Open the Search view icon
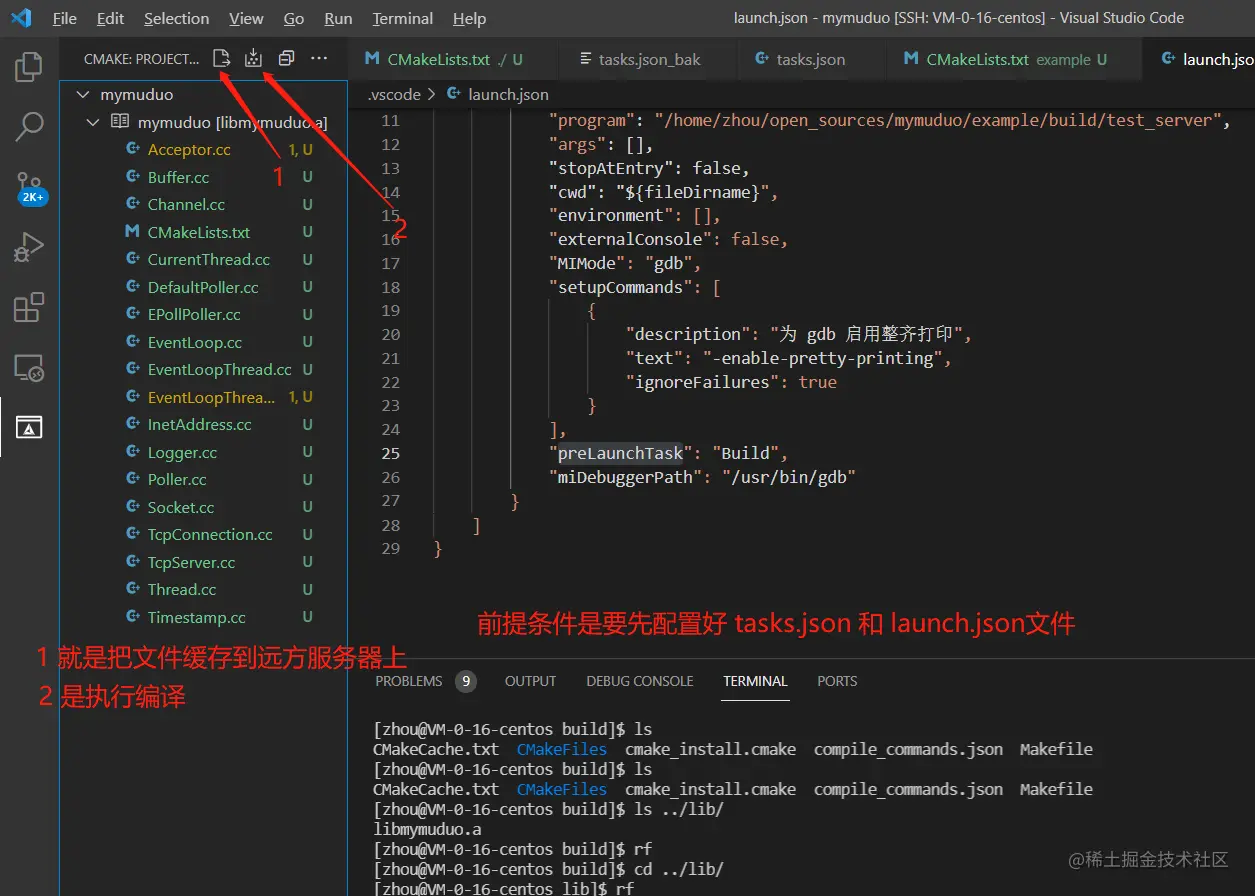 click(x=27, y=126)
